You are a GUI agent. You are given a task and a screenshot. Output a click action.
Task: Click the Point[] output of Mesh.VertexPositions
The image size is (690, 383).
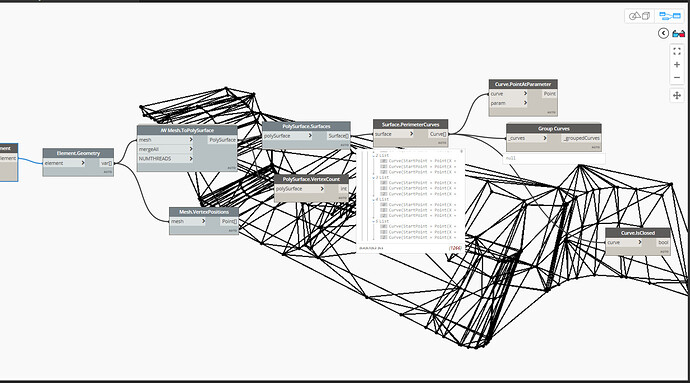(229, 221)
